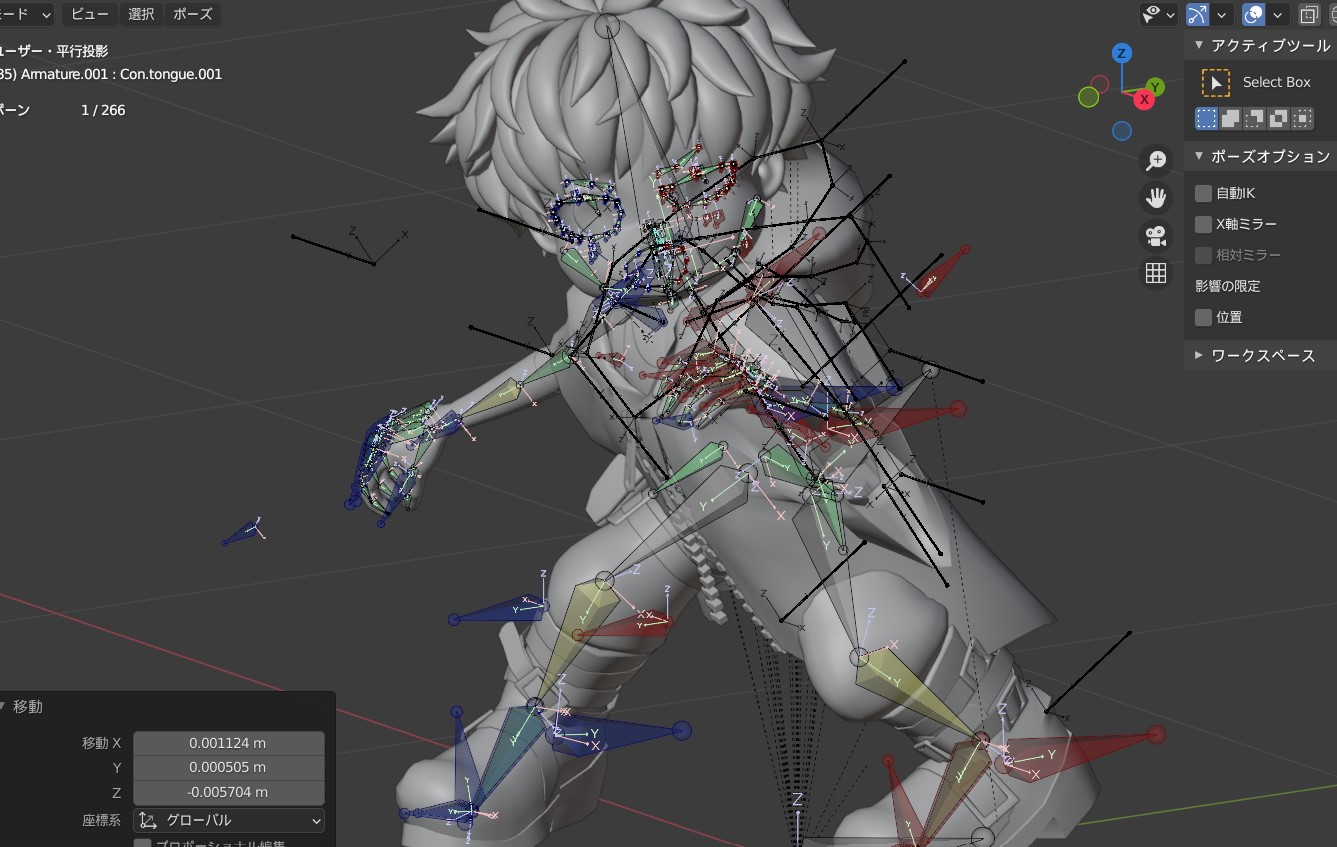Switch perspective/orthographic grid icon
The height and width of the screenshot is (847, 1337).
1156,273
